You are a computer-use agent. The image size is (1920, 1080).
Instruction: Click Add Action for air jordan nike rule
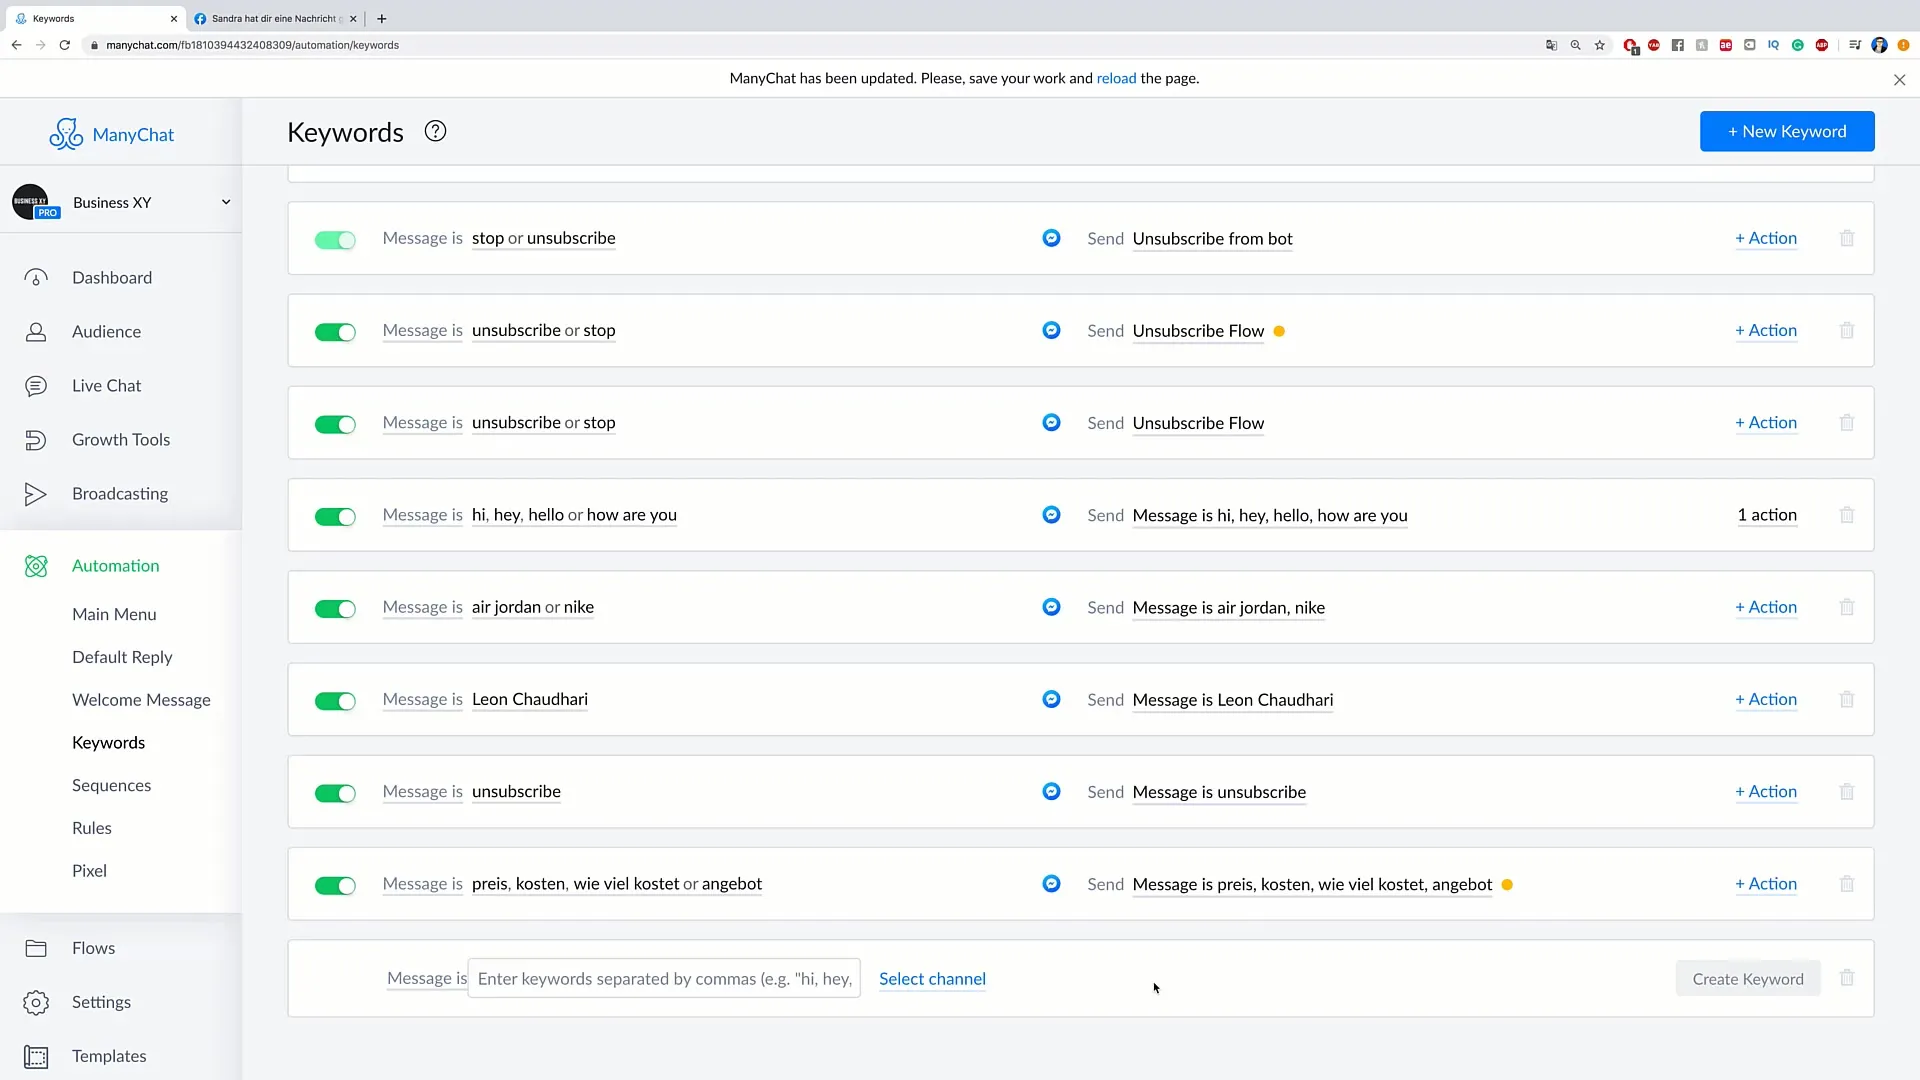pyautogui.click(x=1766, y=605)
